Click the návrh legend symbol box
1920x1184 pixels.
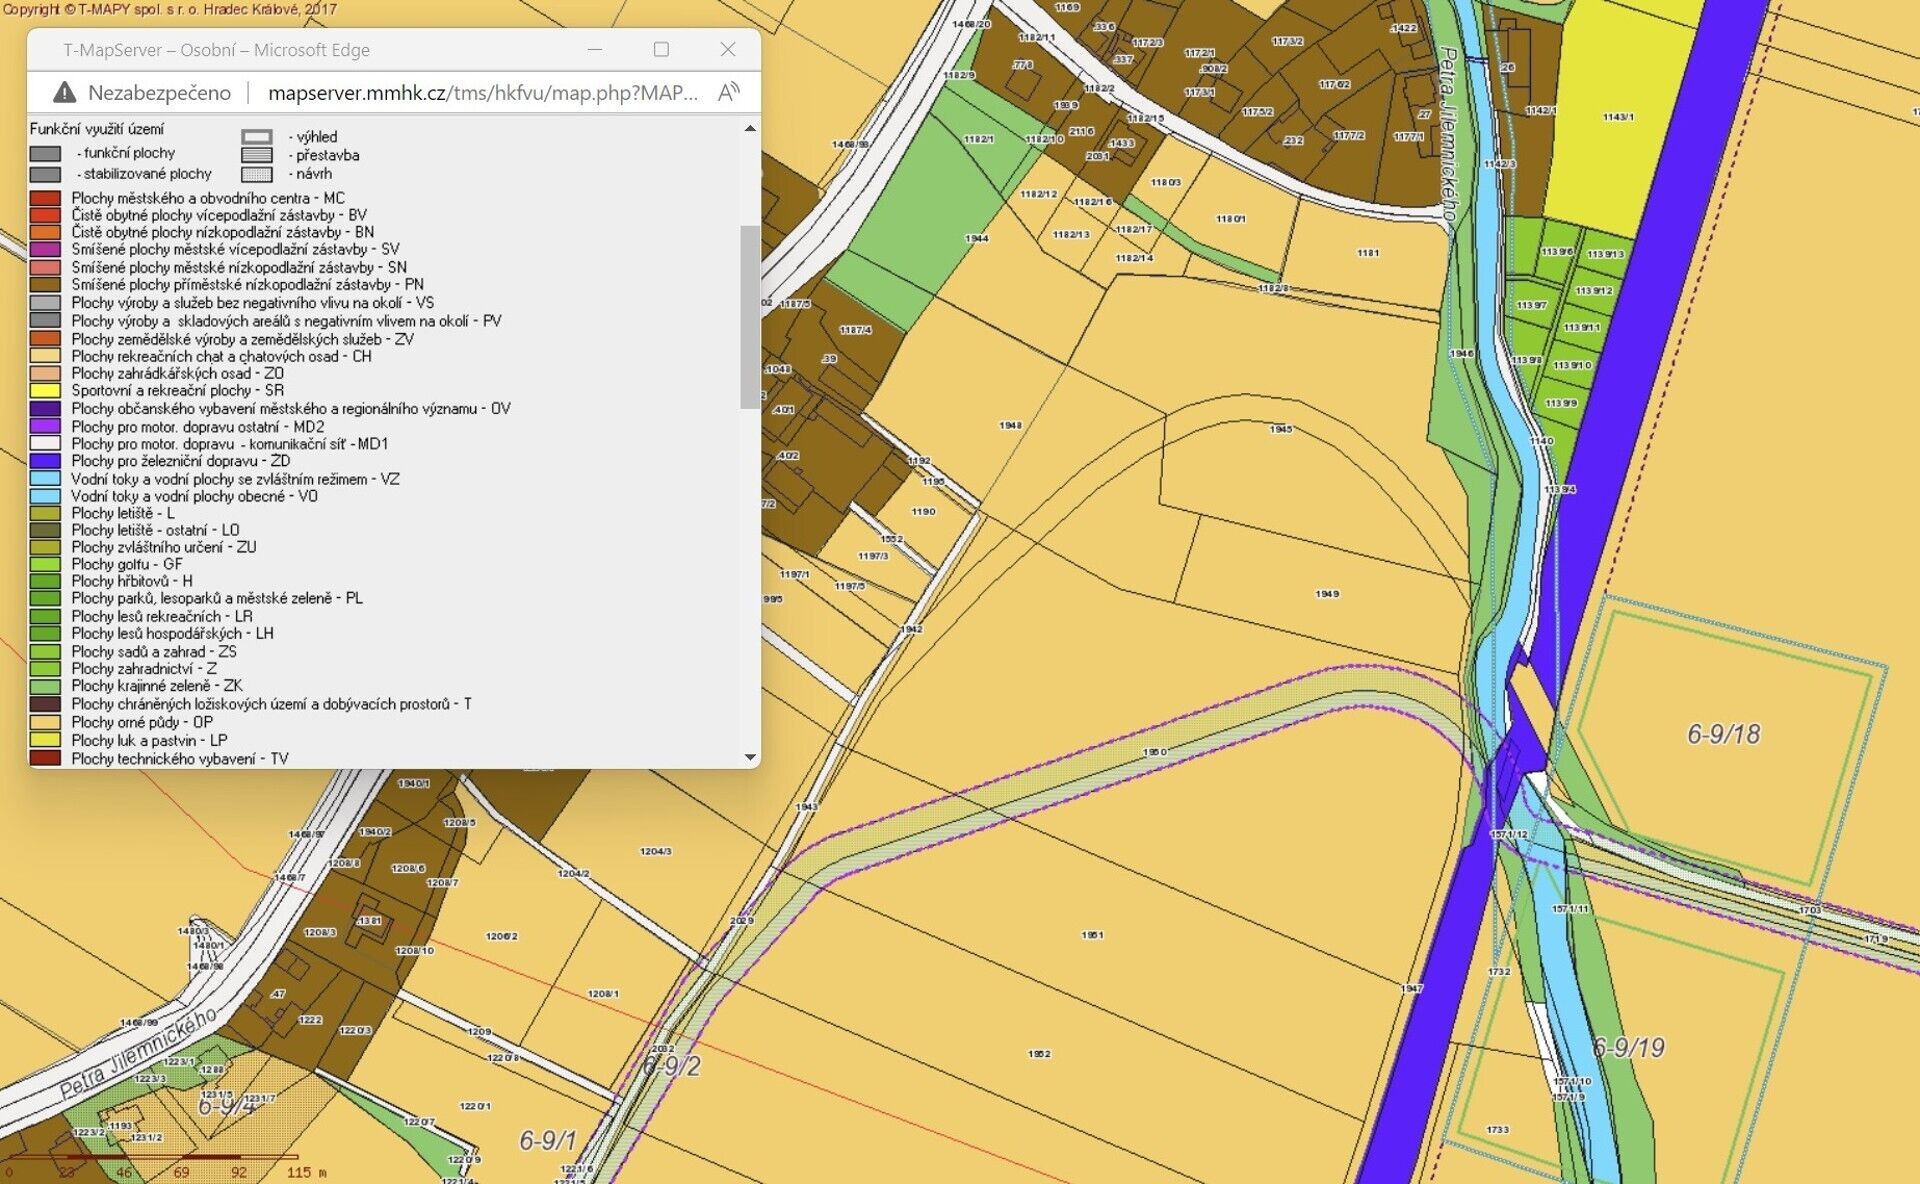pos(257,174)
